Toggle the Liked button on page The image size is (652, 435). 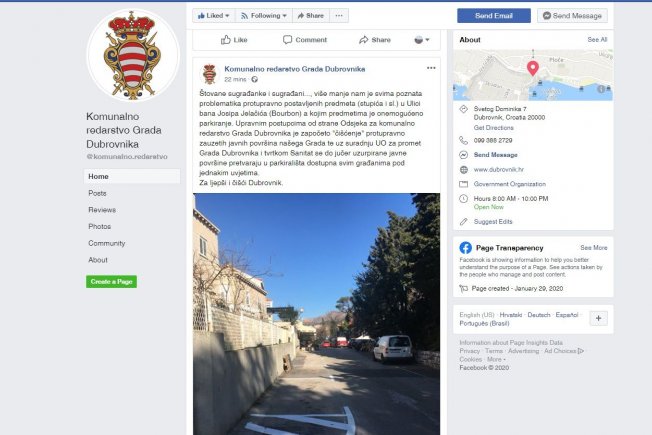214,16
